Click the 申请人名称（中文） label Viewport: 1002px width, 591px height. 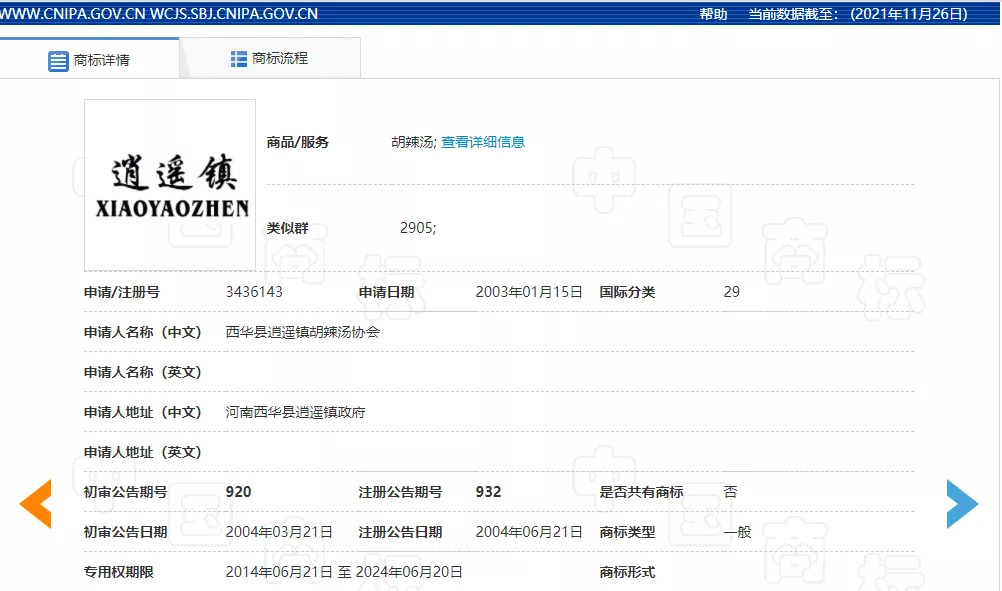coord(143,332)
